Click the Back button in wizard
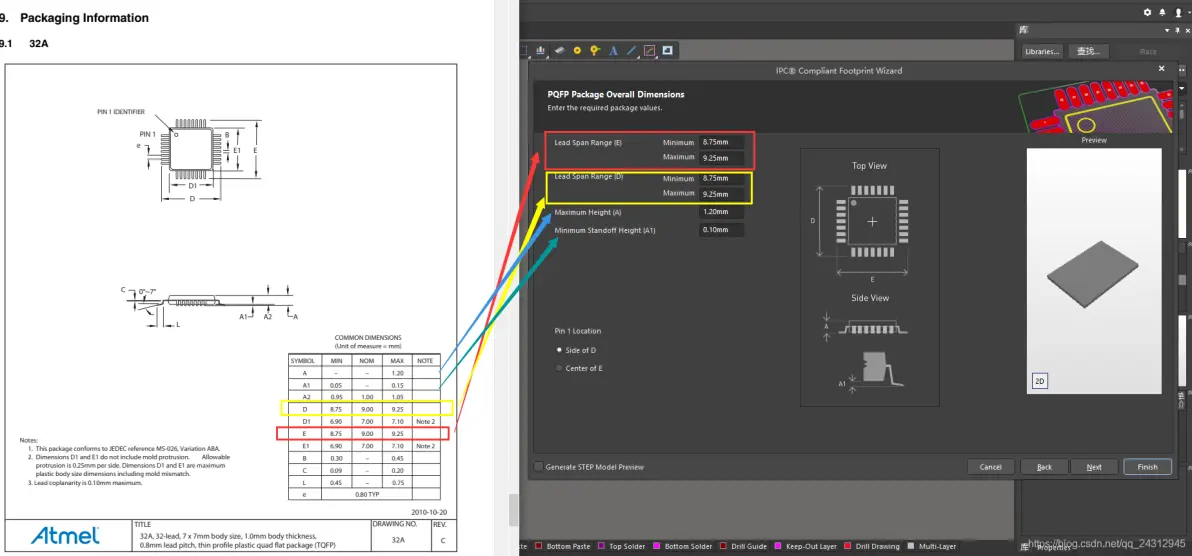The height and width of the screenshot is (556, 1192). click(1045, 467)
